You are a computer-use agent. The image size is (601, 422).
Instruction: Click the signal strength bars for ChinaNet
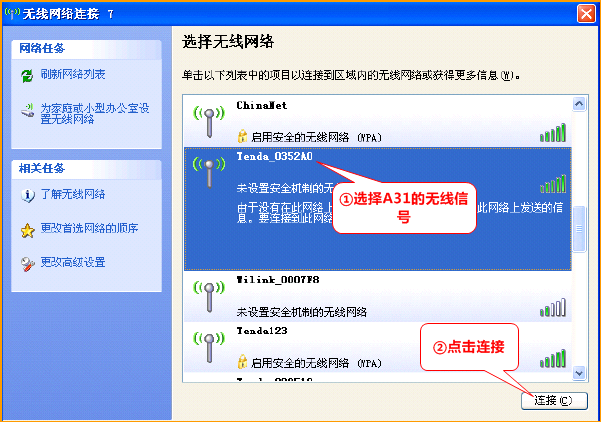pyautogui.click(x=553, y=133)
